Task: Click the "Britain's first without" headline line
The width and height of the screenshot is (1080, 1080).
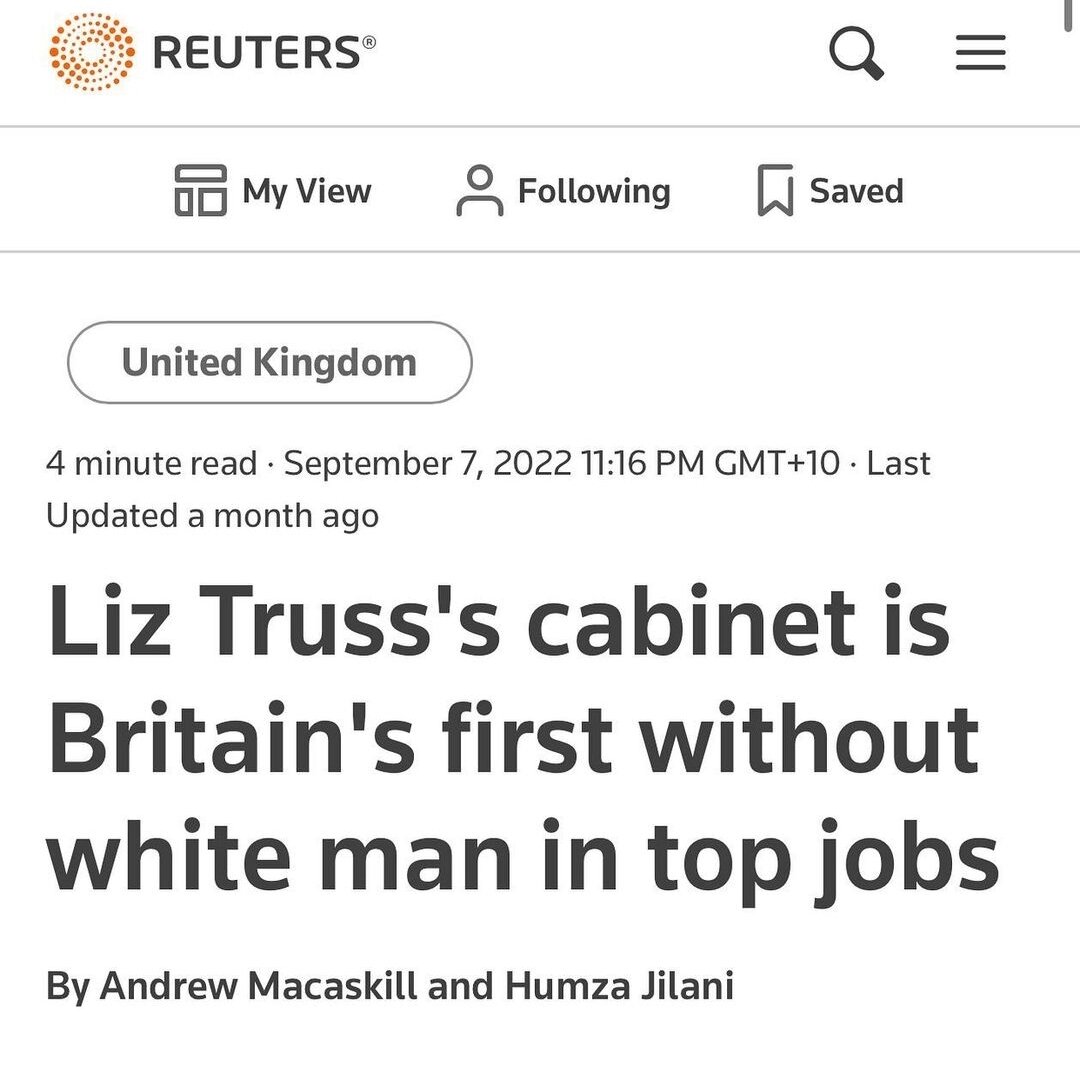Action: (x=512, y=741)
